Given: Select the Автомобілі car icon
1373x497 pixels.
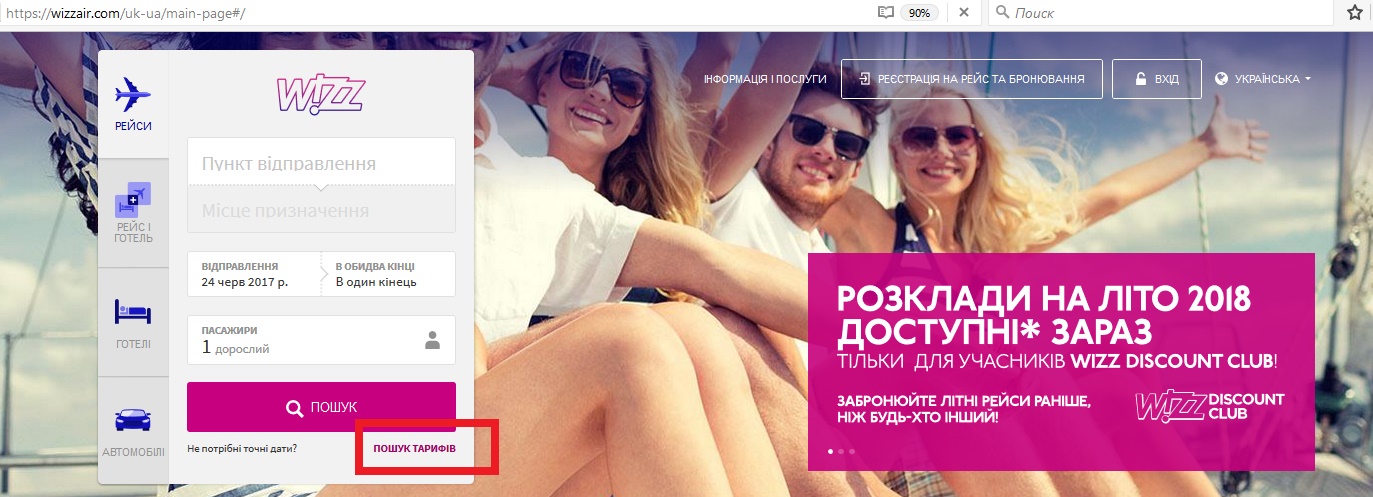Looking at the screenshot, I should (133, 419).
